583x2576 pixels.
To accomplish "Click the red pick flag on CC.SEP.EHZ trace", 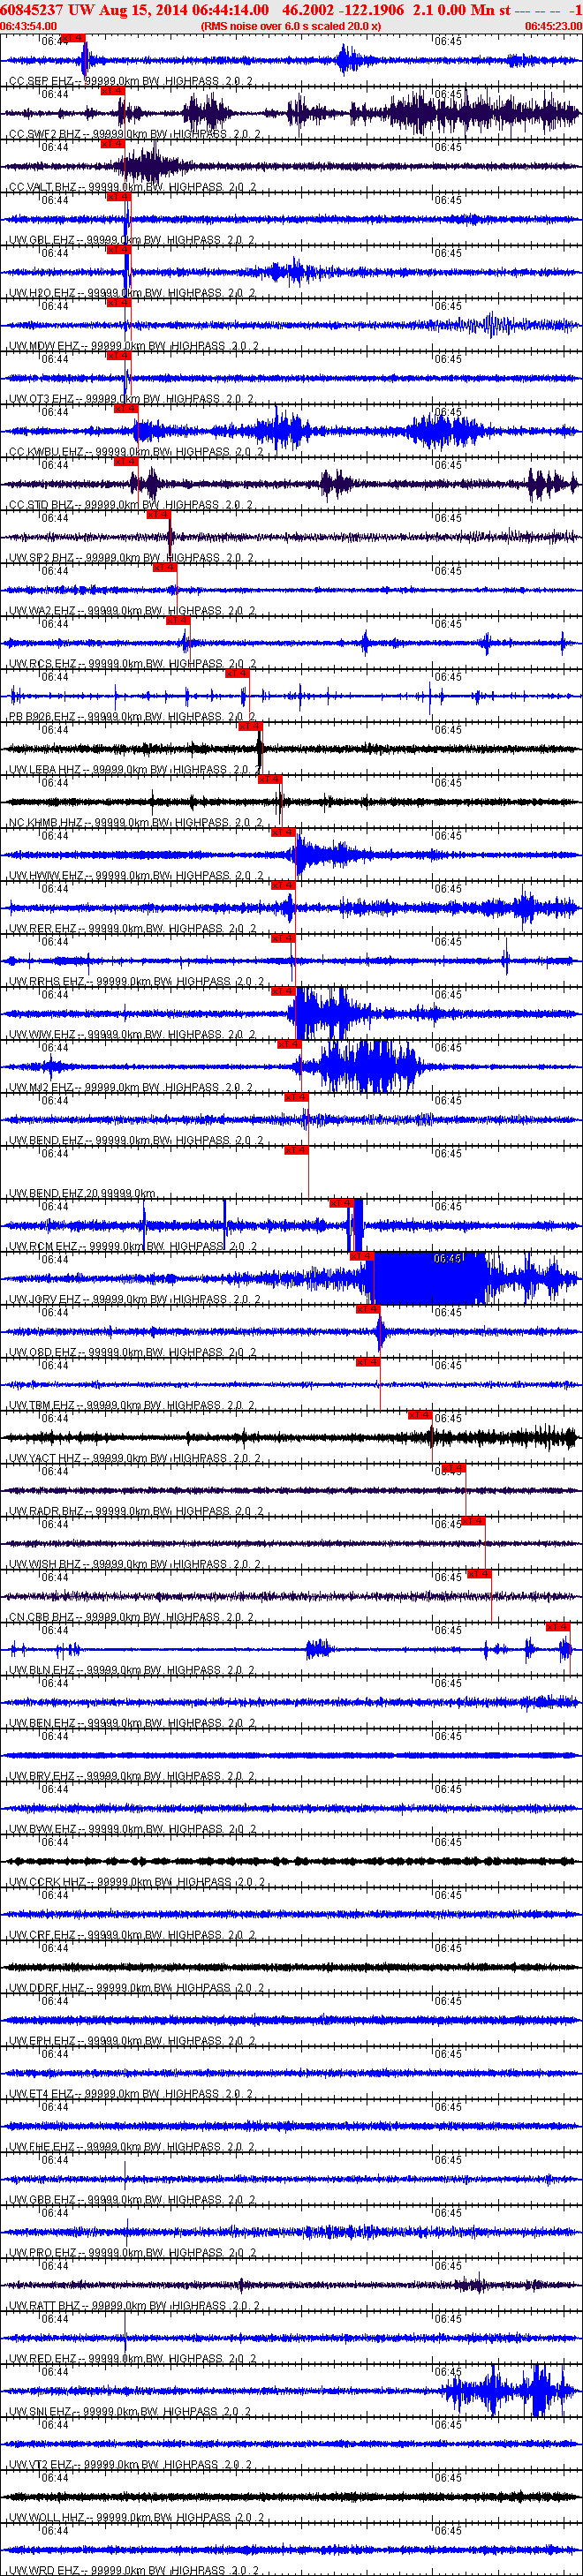I will tap(72, 38).
